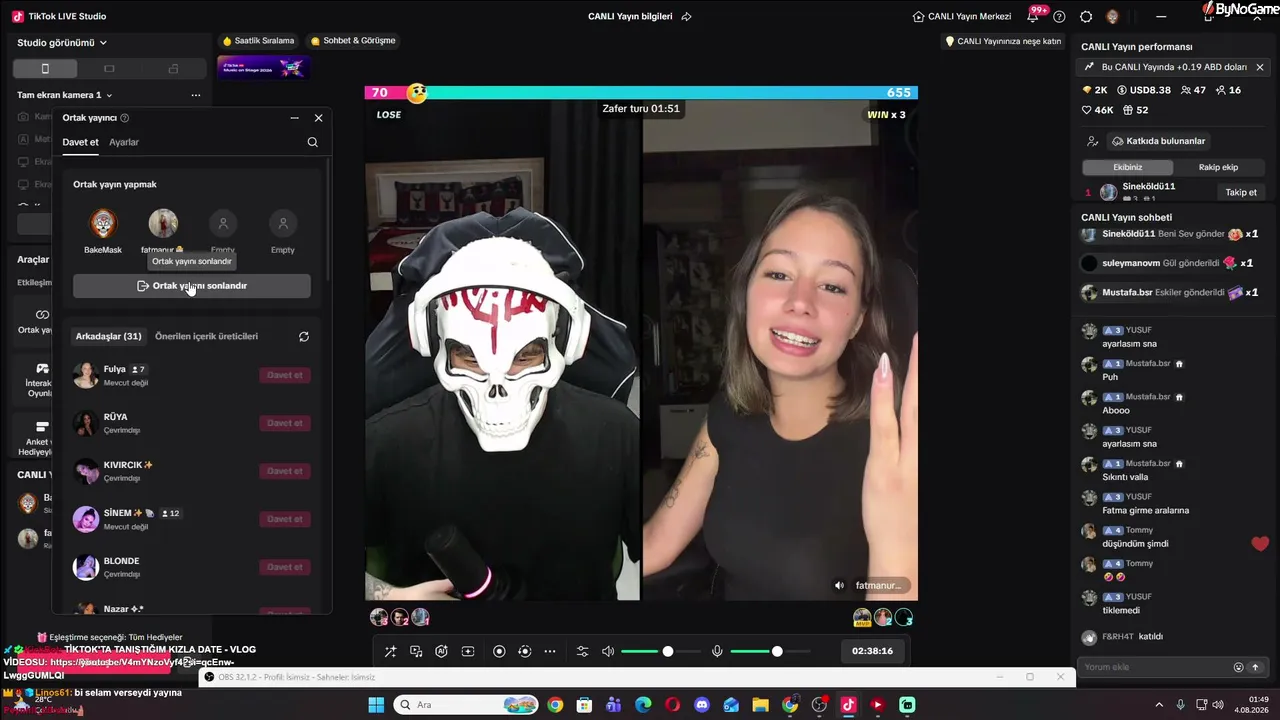Image resolution: width=1280 pixels, height=720 pixels.
Task: Click Davet et next to RÜYA
Action: pos(284,423)
